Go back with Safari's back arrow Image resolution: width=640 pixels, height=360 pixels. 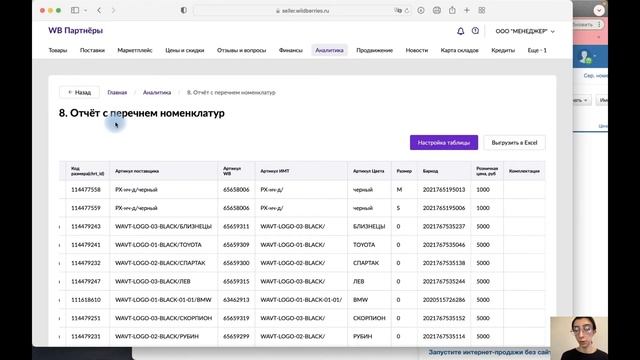tap(99, 10)
